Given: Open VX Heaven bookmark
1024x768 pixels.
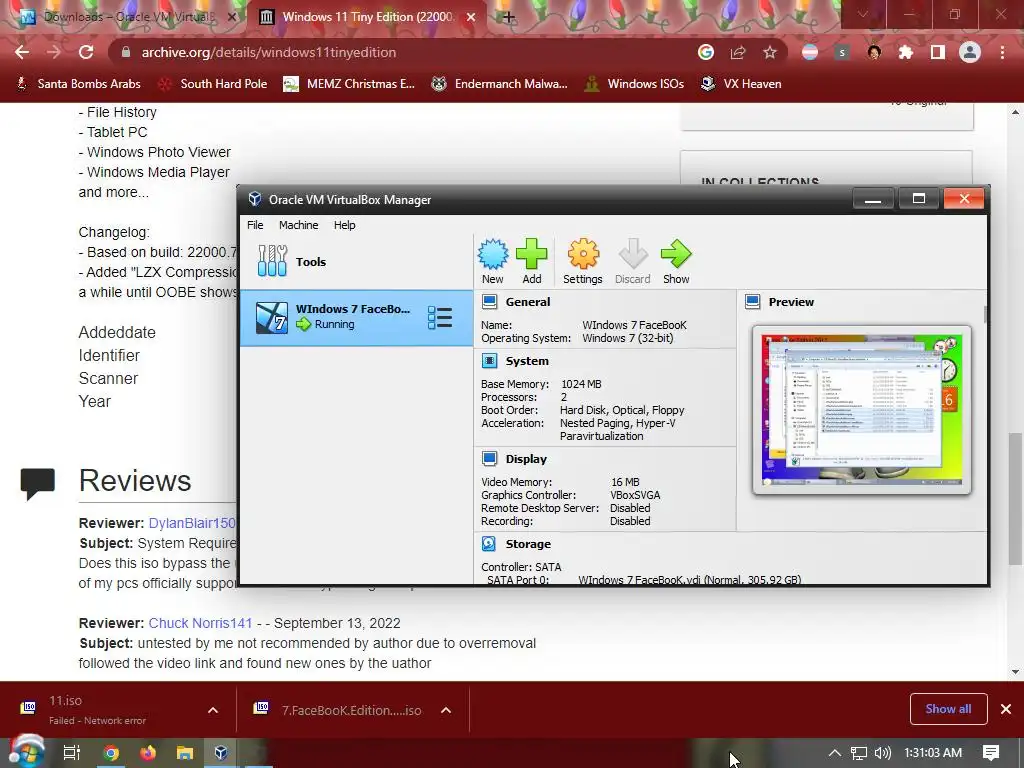Looking at the screenshot, I should (x=741, y=84).
